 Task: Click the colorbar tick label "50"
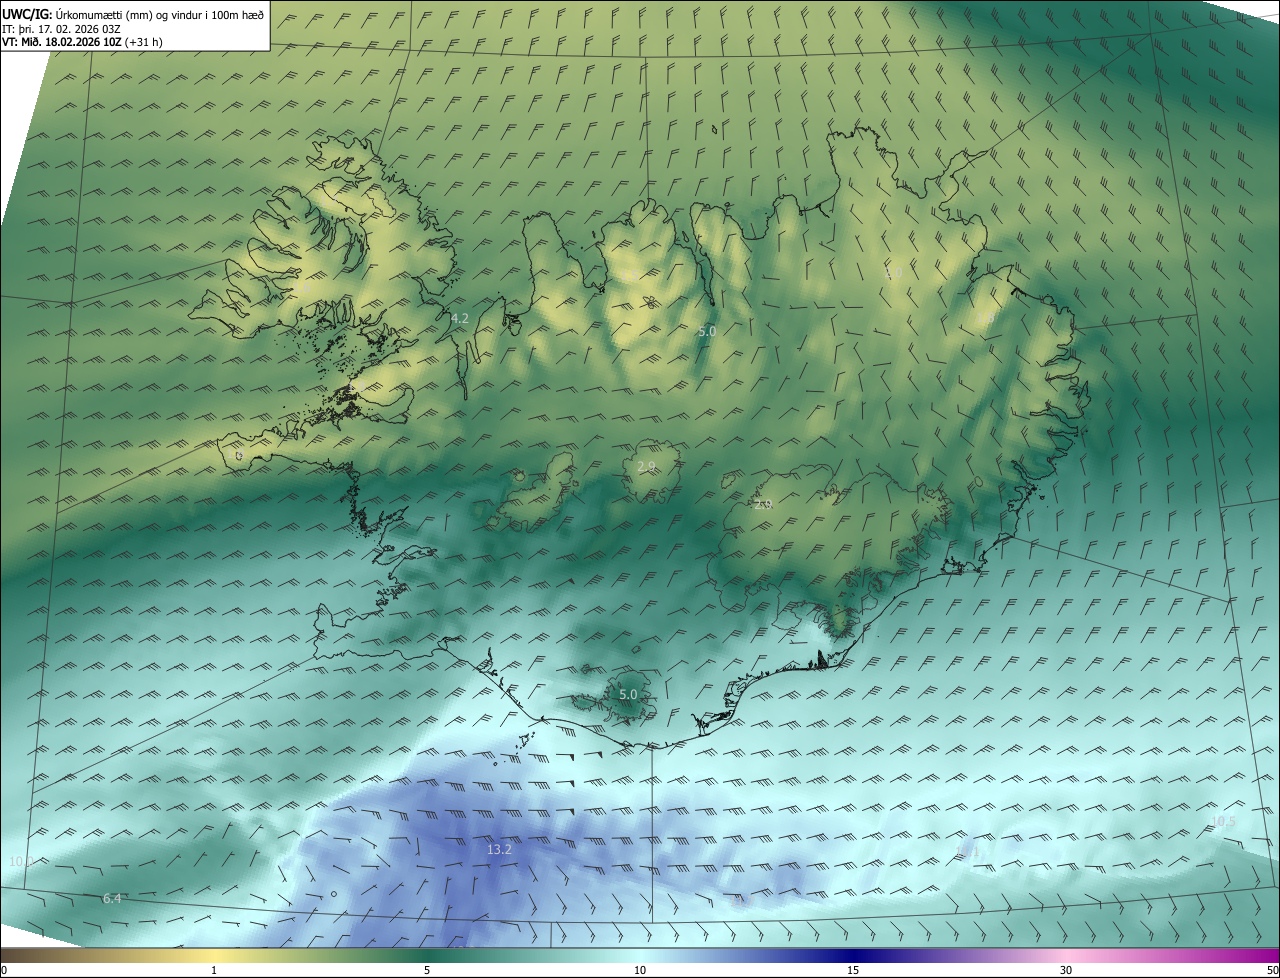1272,970
